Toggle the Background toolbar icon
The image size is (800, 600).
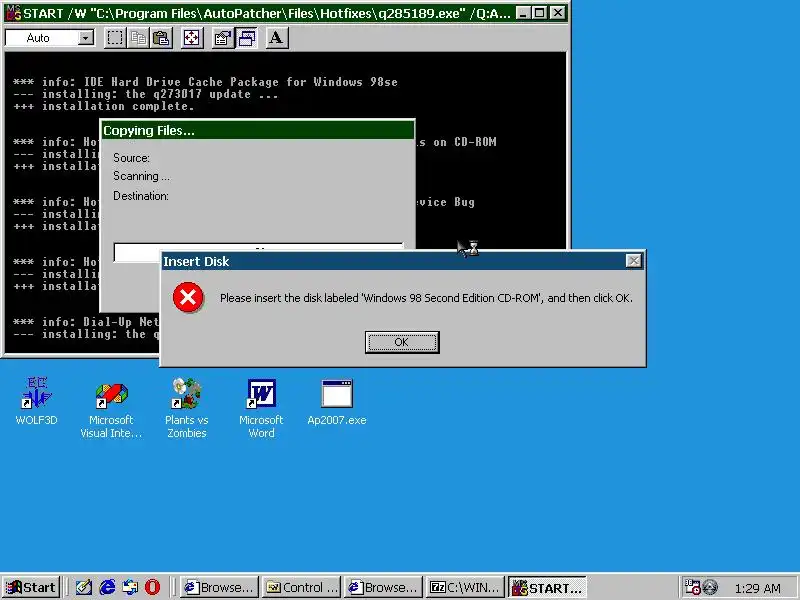246,38
